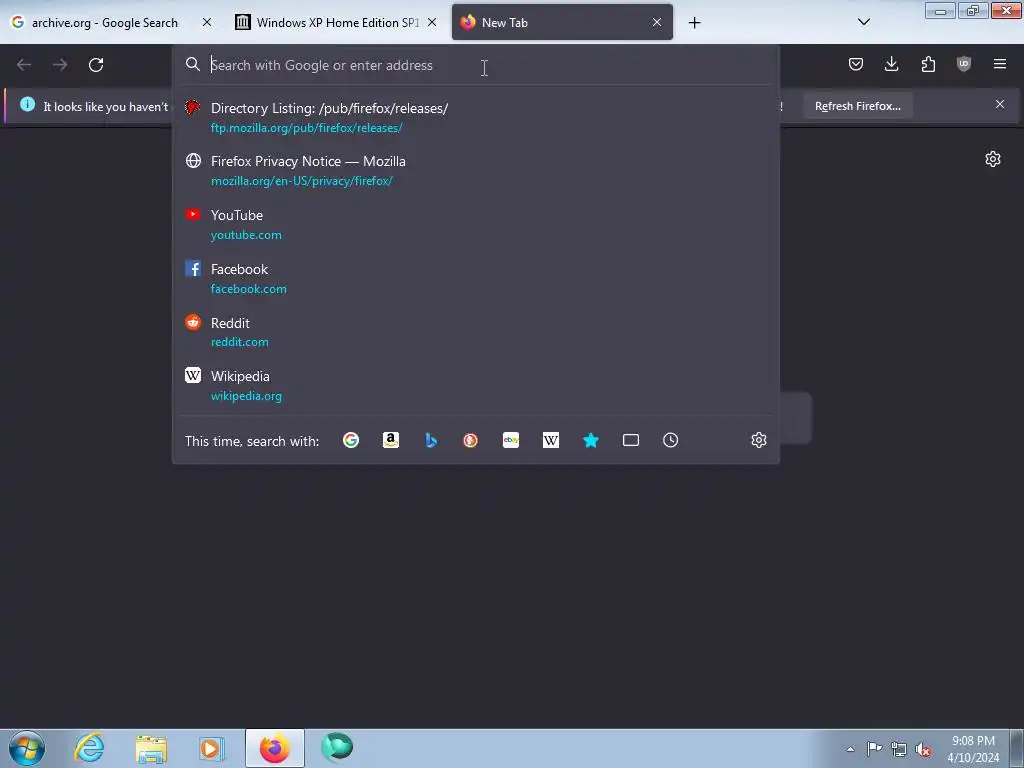
Task: Search this time with Bing icon
Action: tap(431, 440)
